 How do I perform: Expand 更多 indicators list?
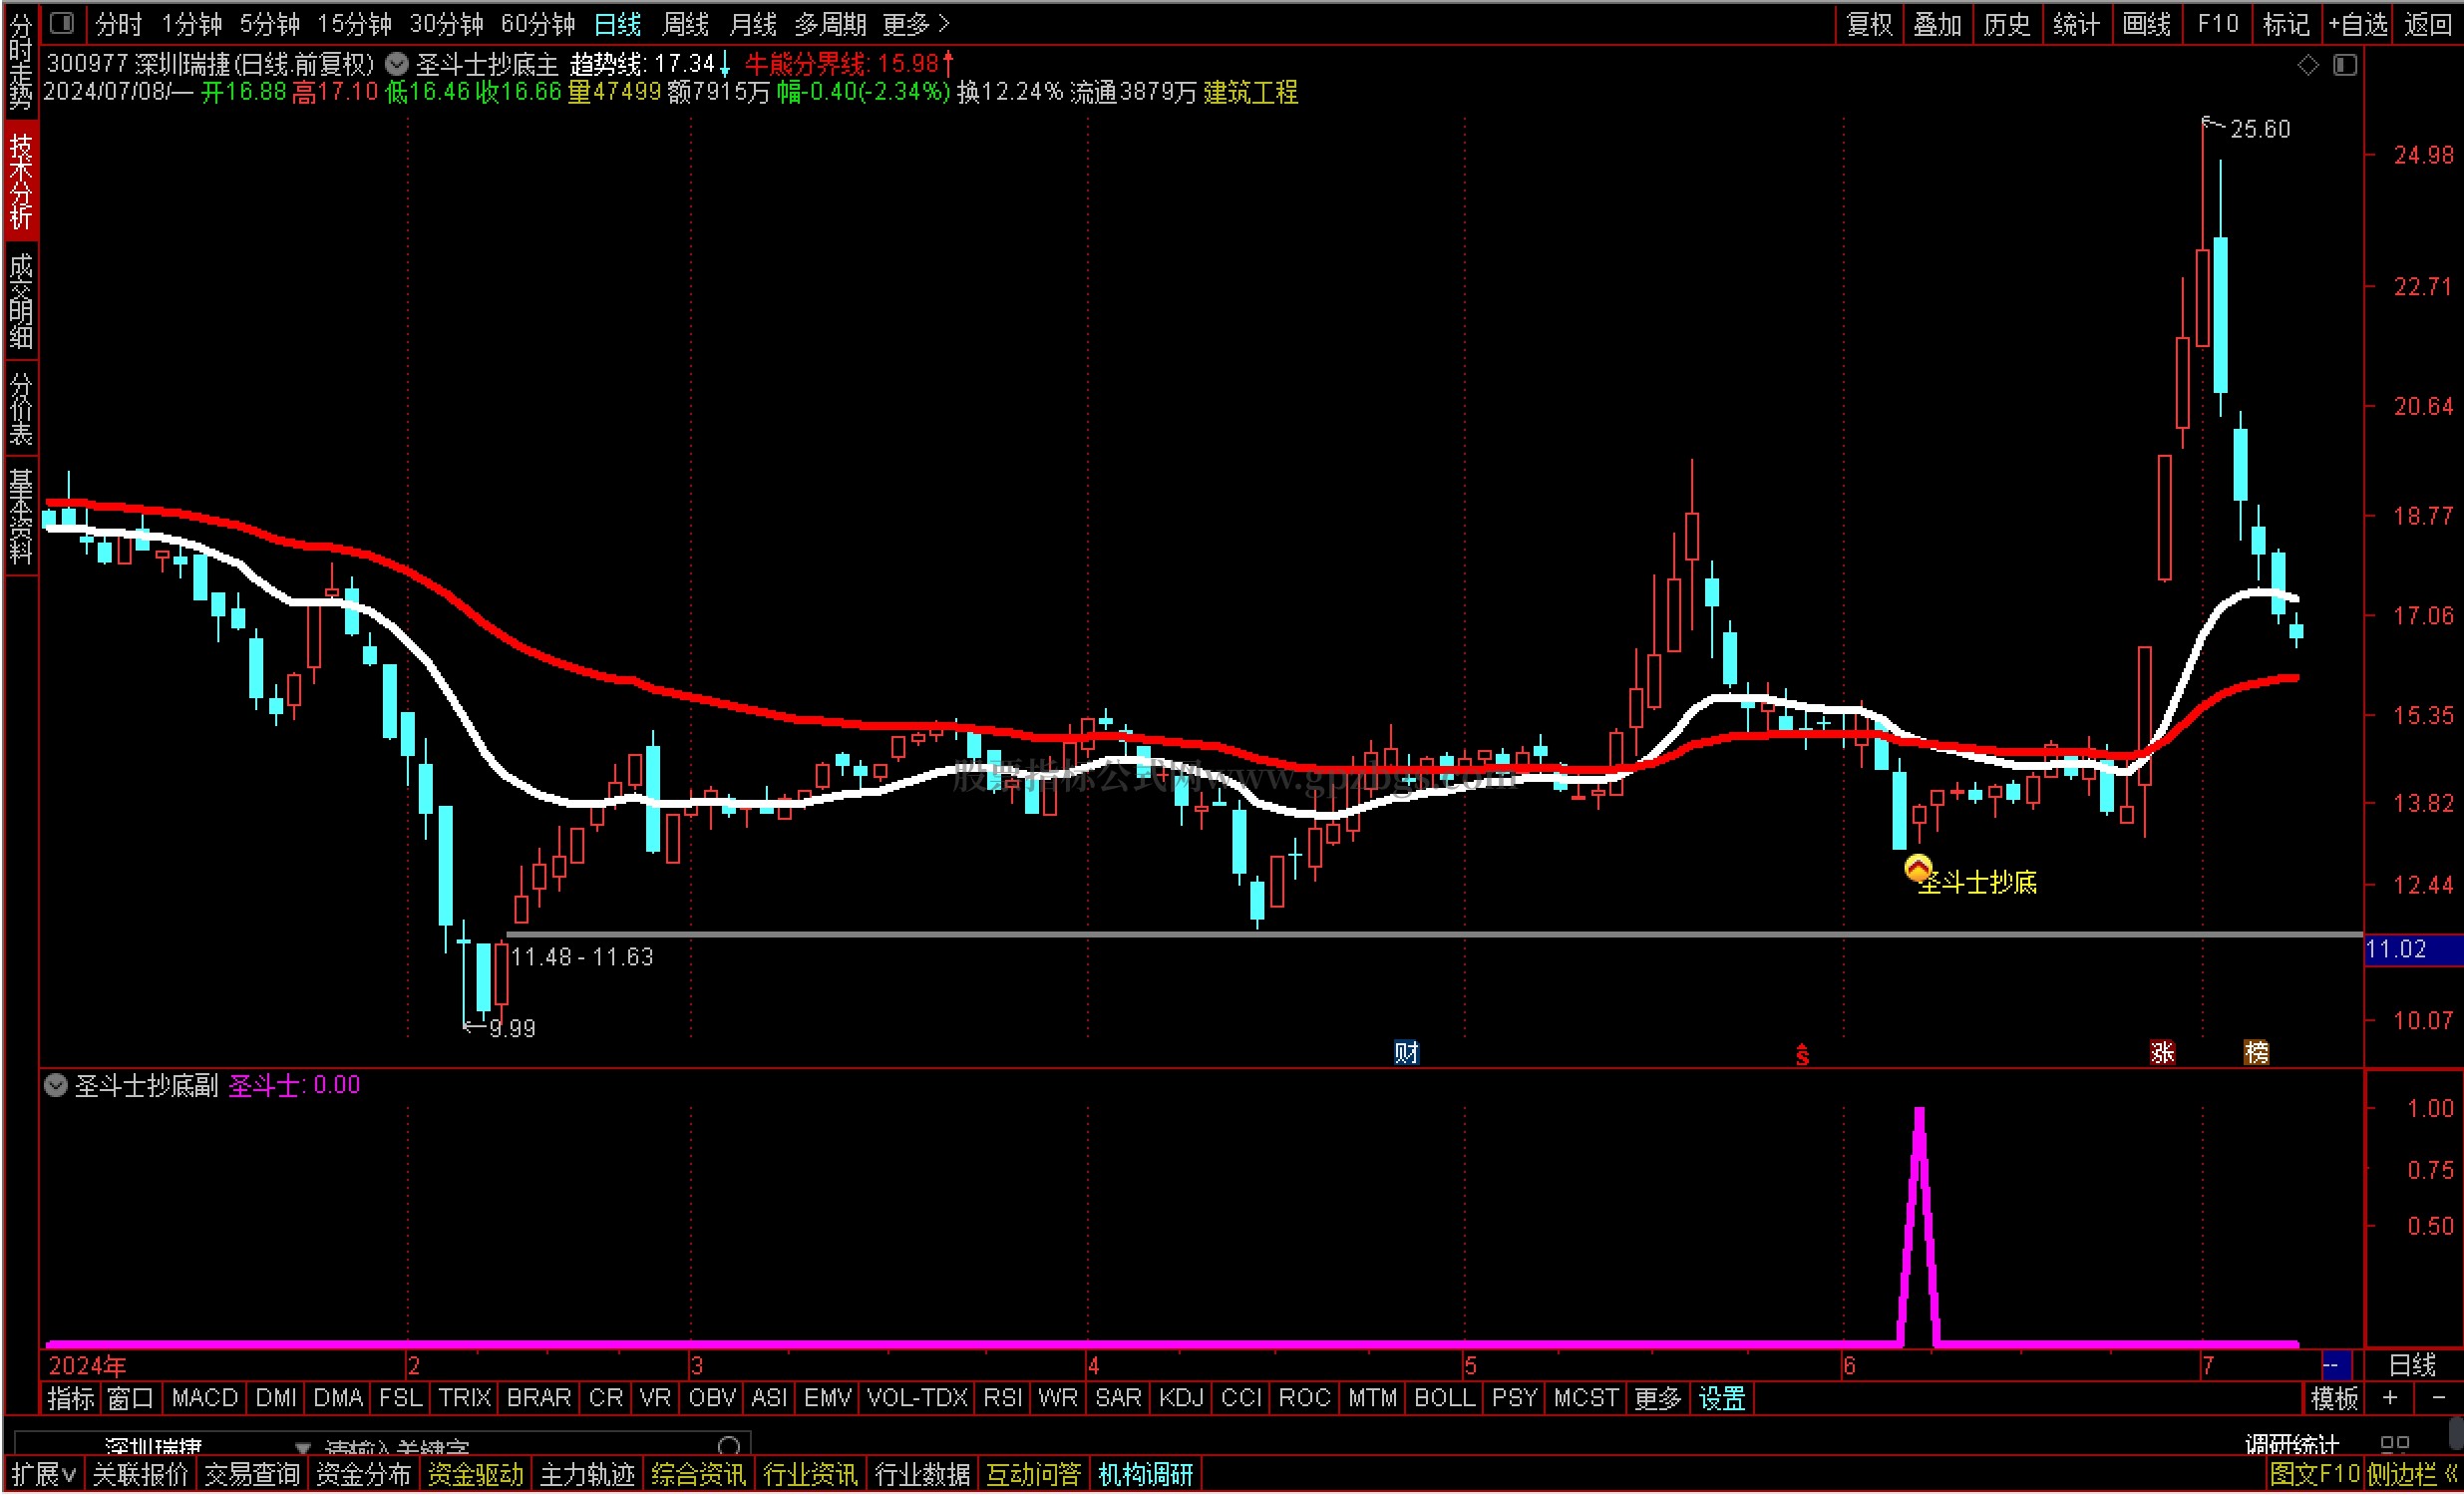[x=1657, y=1398]
